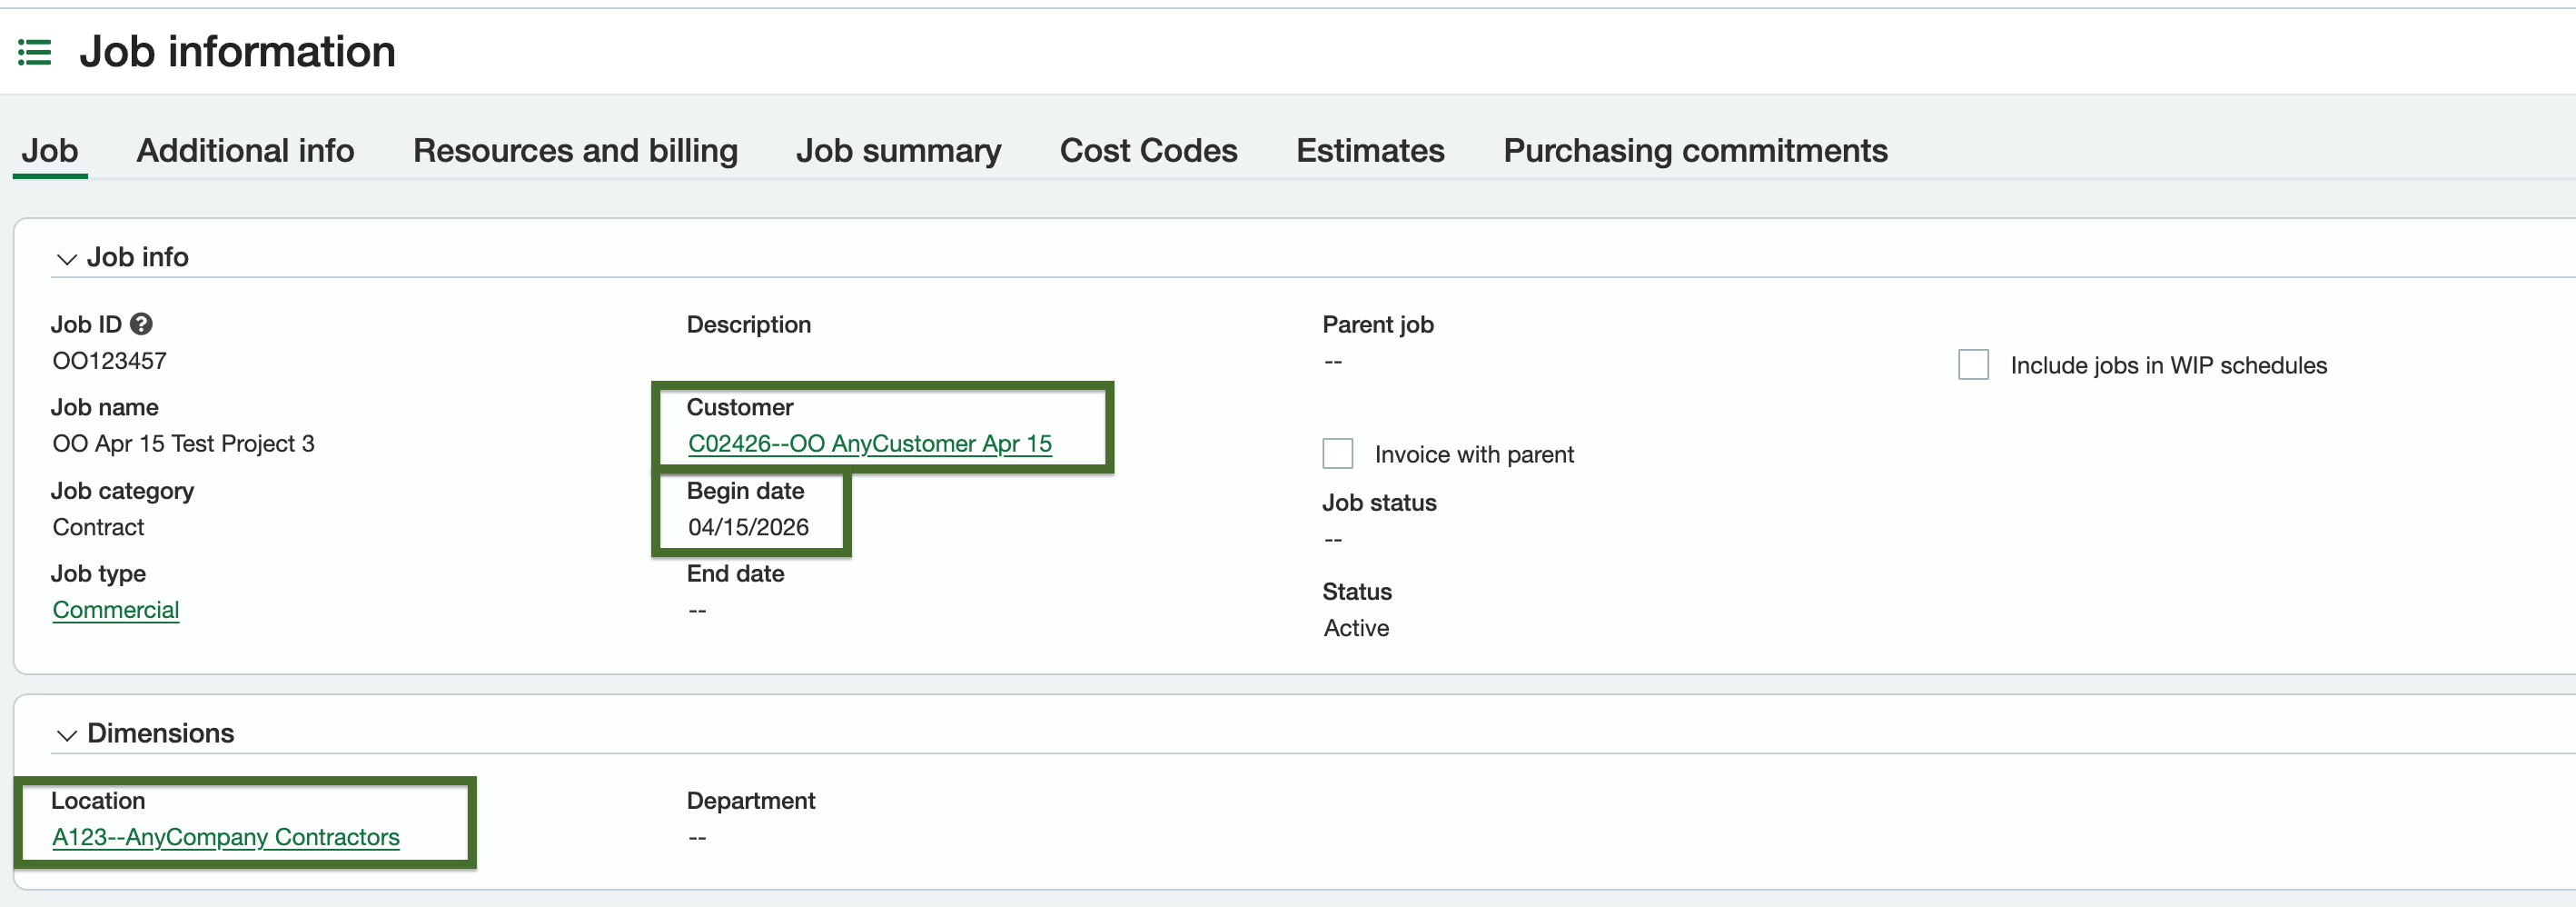Screen dimensions: 2576x907
Task: Switch to the Additional info tab
Action: [245, 151]
